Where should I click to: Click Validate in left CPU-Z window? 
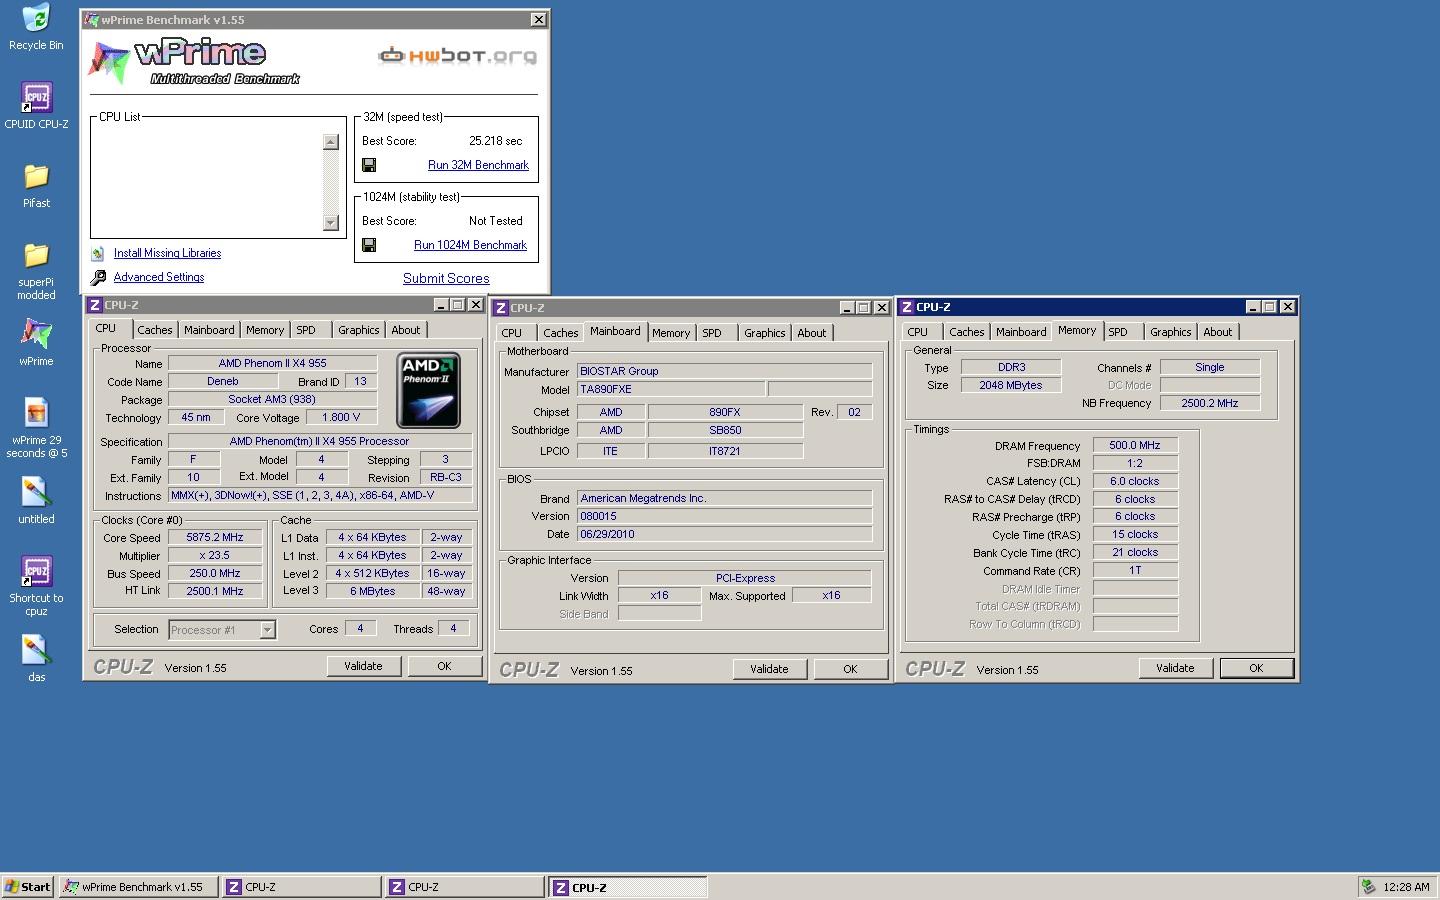coord(363,666)
